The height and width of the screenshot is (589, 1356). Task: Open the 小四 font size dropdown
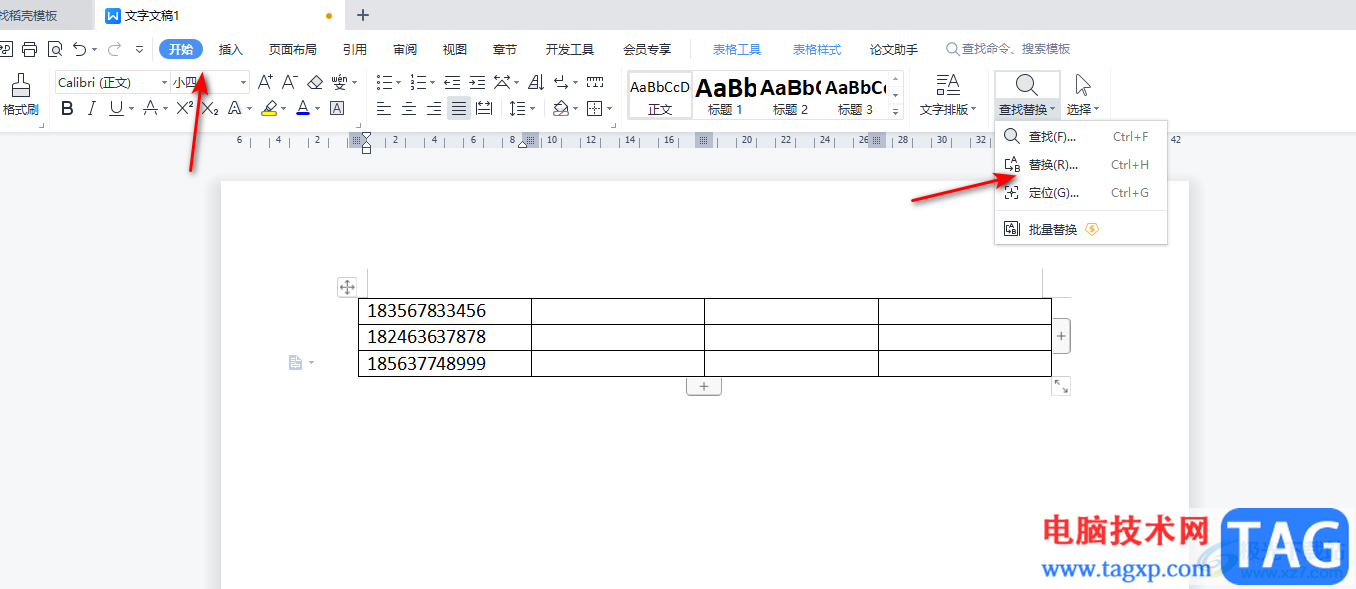point(243,83)
